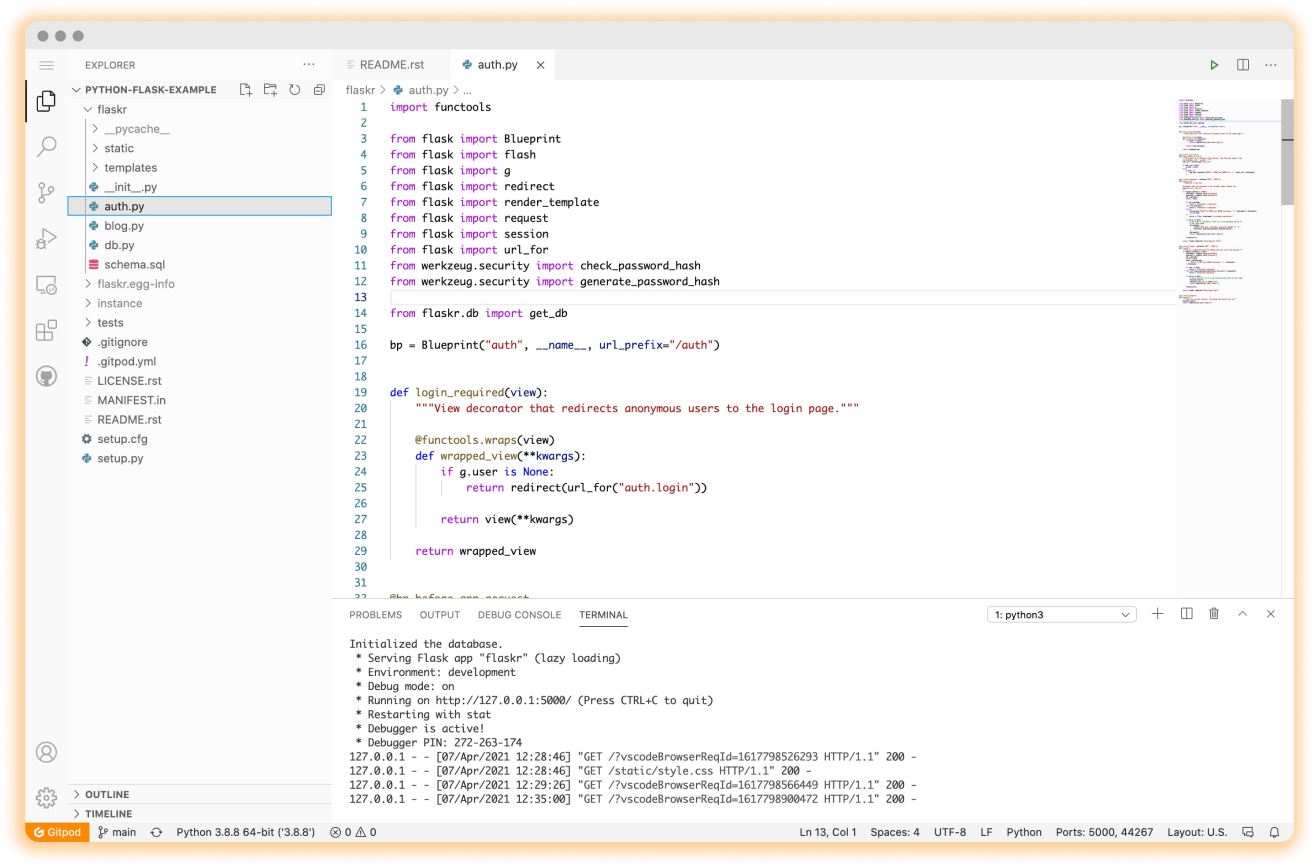Split the editor to the right

[x=1243, y=65]
